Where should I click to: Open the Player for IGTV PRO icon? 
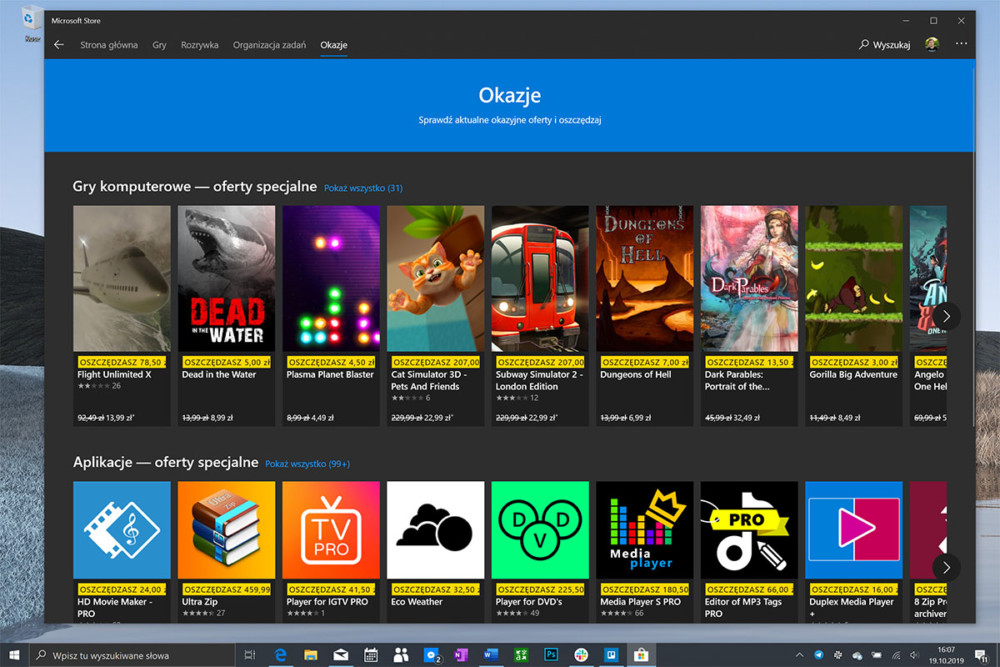pos(331,530)
